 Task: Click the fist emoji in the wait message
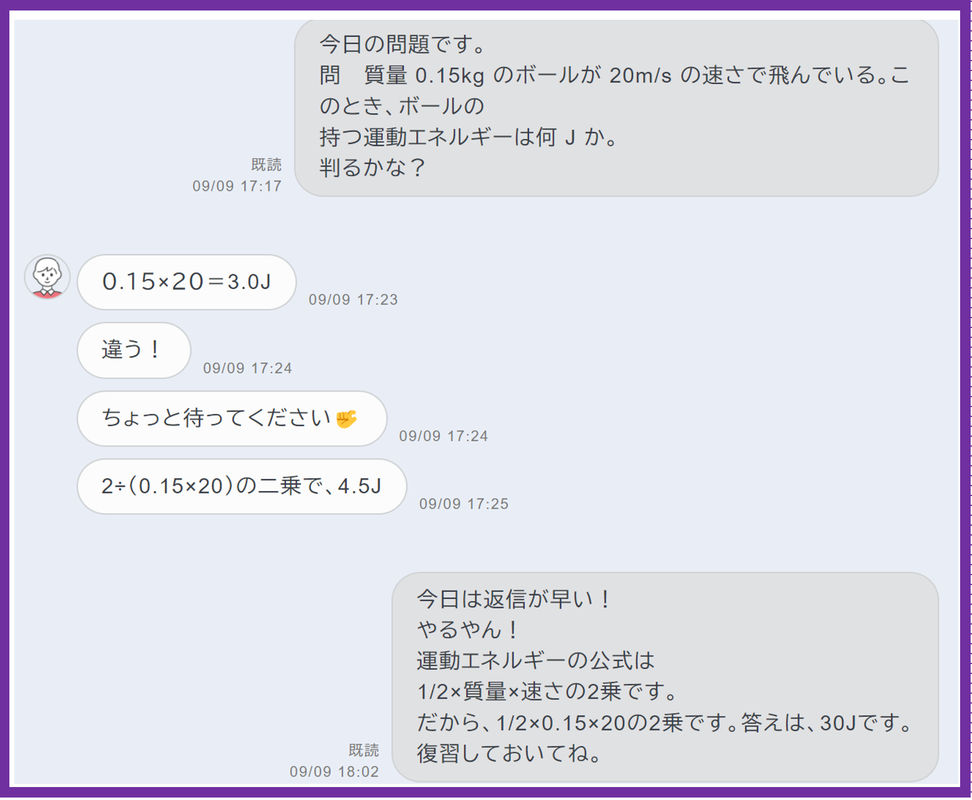347,419
